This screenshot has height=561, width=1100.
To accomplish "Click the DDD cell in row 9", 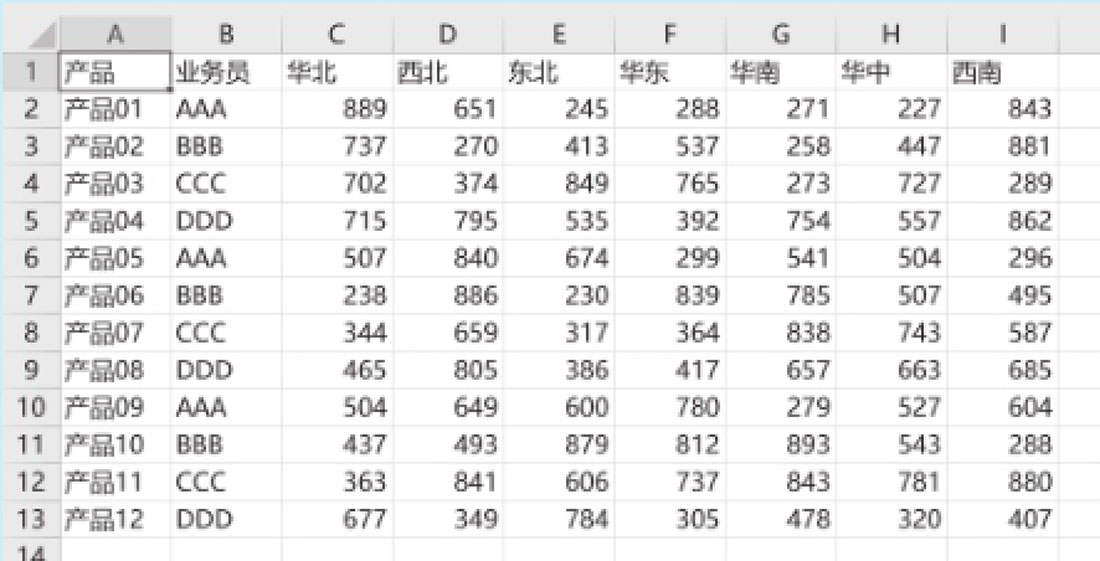I will [226, 371].
